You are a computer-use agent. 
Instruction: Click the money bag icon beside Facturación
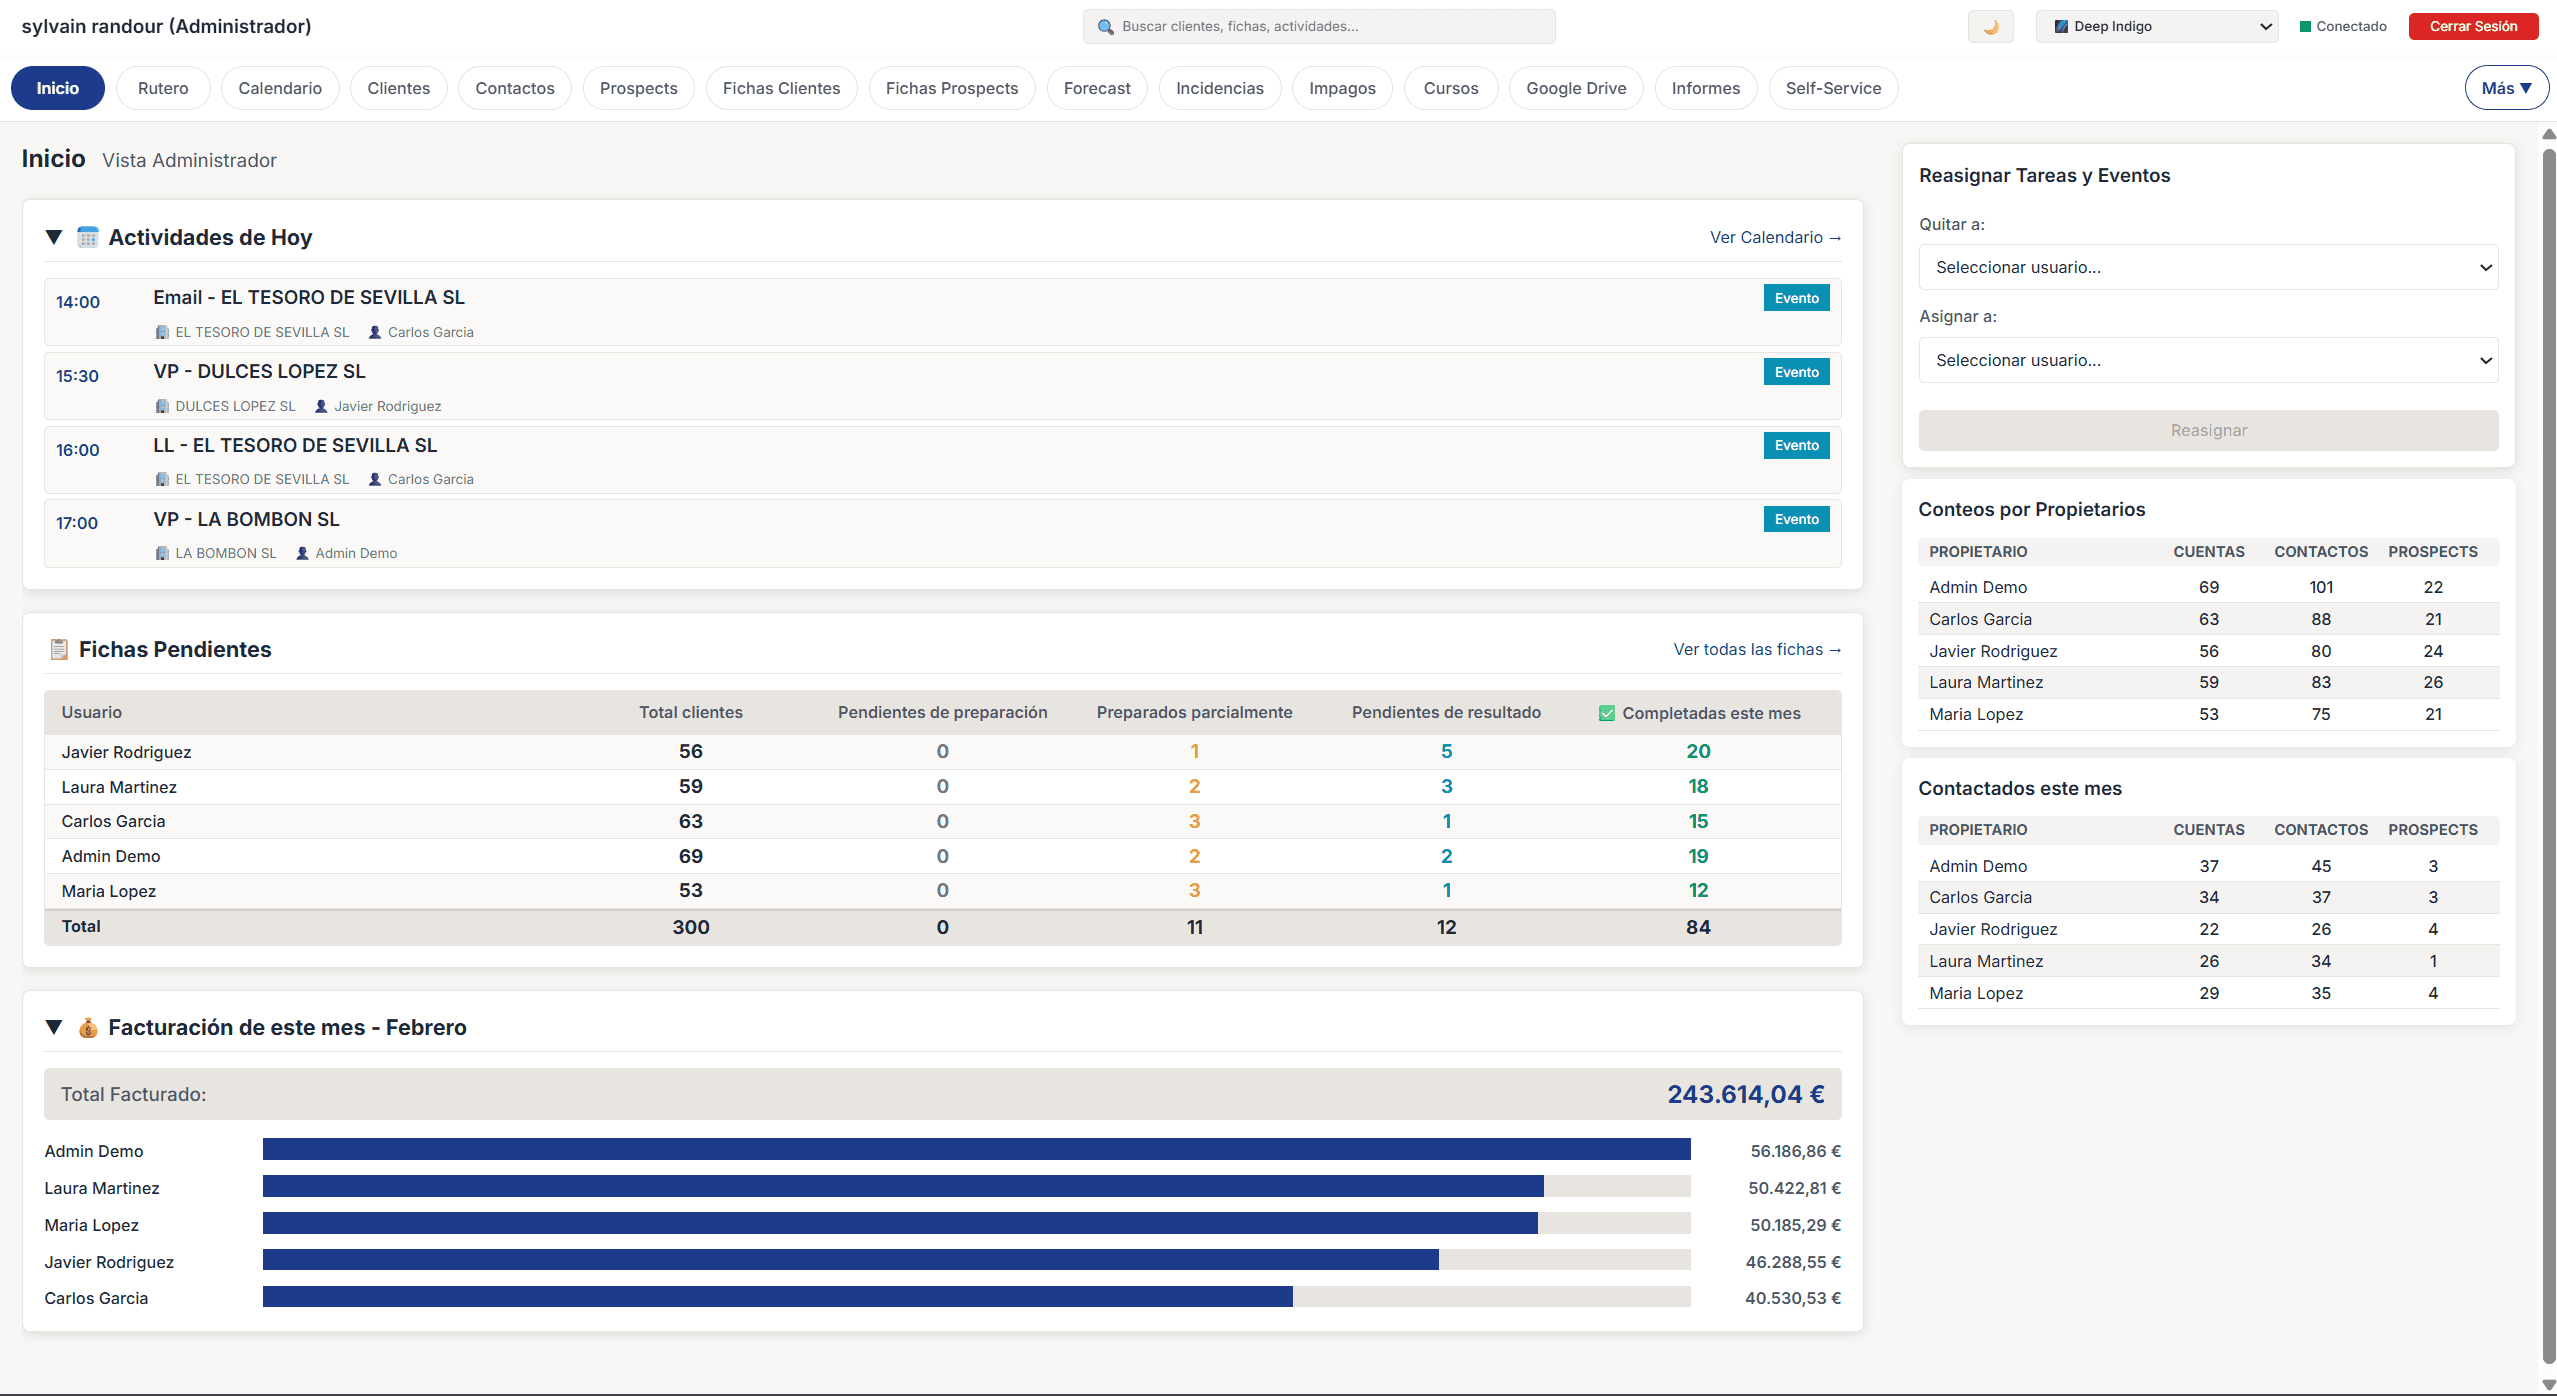click(x=88, y=1027)
